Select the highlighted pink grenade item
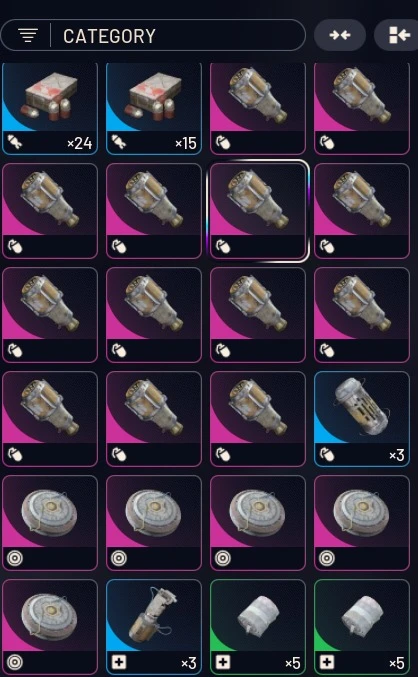This screenshot has height=677, width=418. pos(258,211)
